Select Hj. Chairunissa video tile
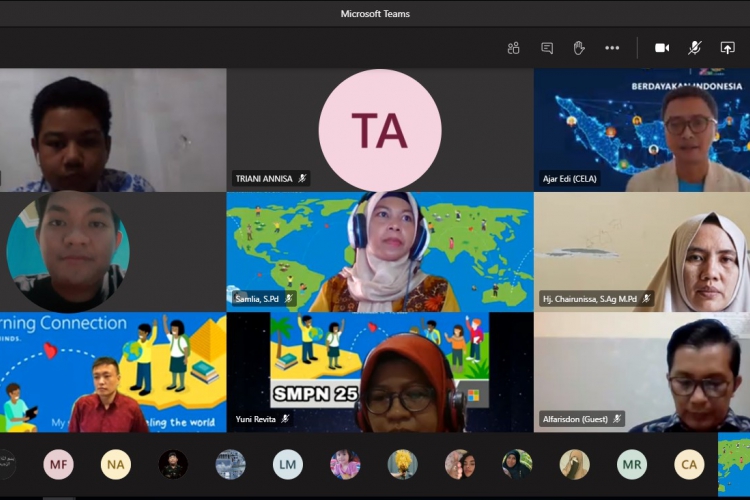750x500 pixels. (x=642, y=250)
